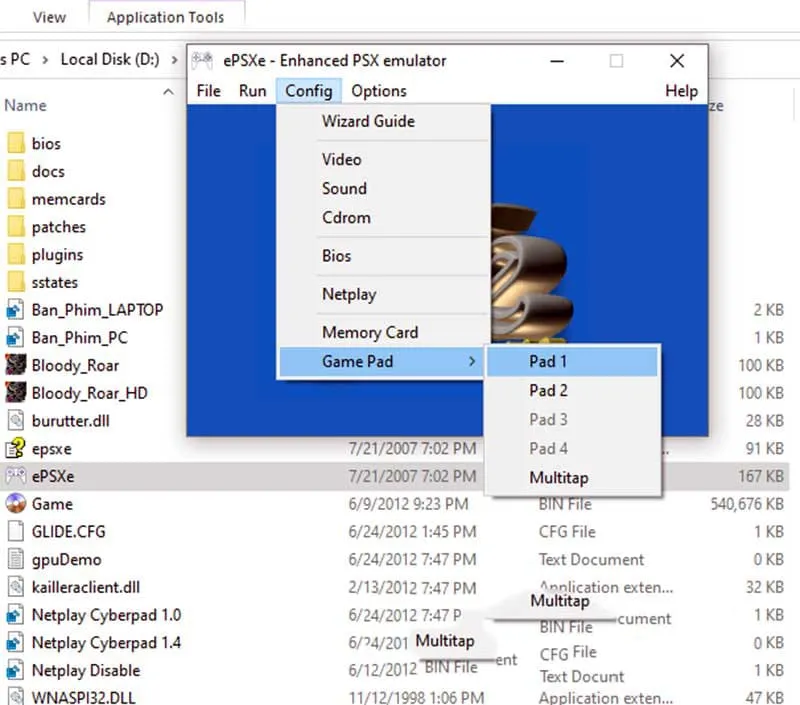Expand the chevron after Local Disk (D:)
The width and height of the screenshot is (800, 705).
coord(174,60)
